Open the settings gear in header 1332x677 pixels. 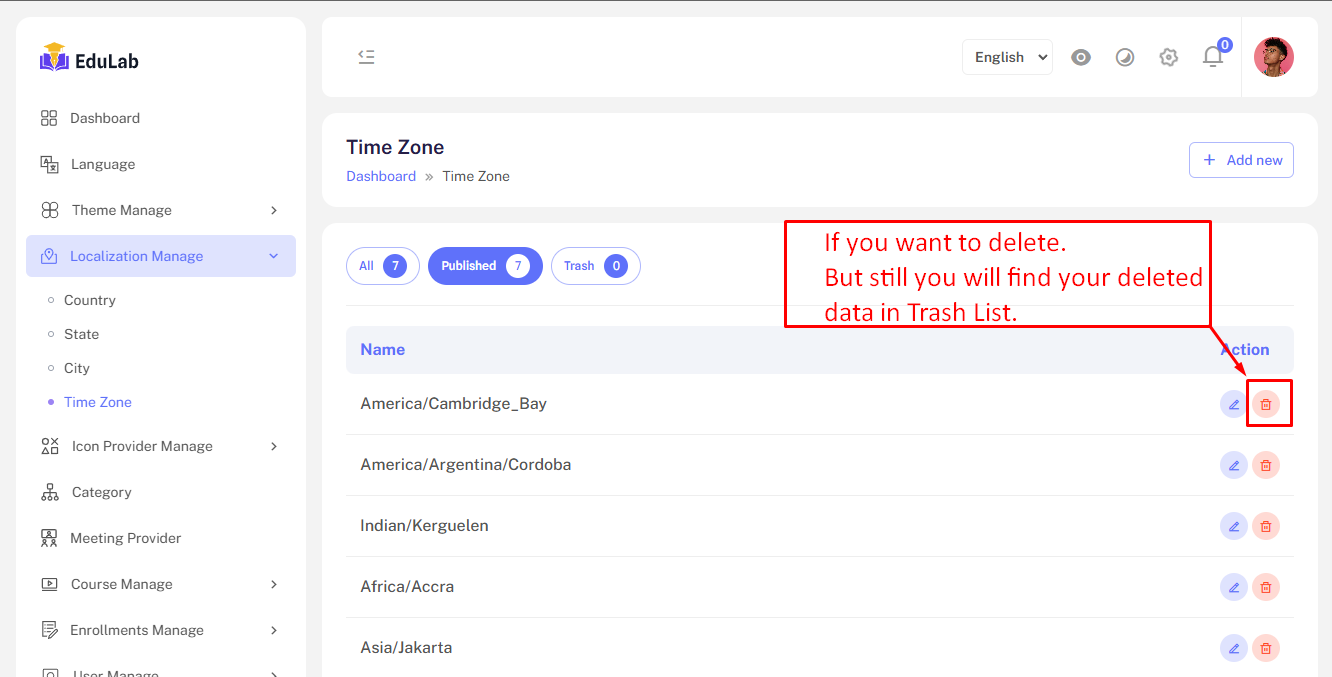point(1168,57)
